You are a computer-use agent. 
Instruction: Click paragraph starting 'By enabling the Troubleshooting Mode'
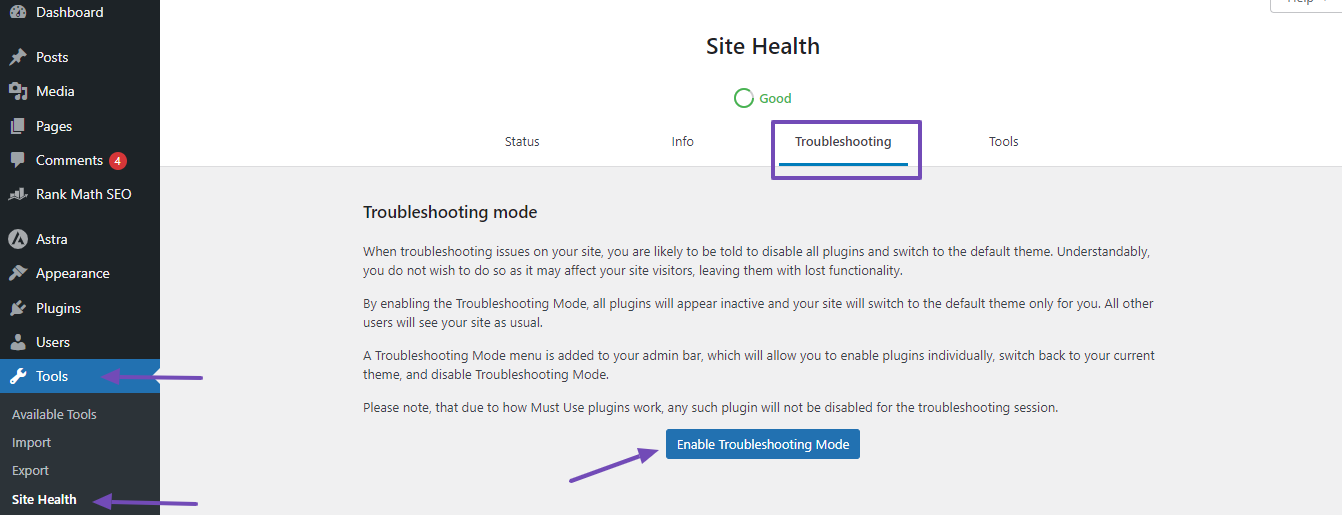coord(758,313)
